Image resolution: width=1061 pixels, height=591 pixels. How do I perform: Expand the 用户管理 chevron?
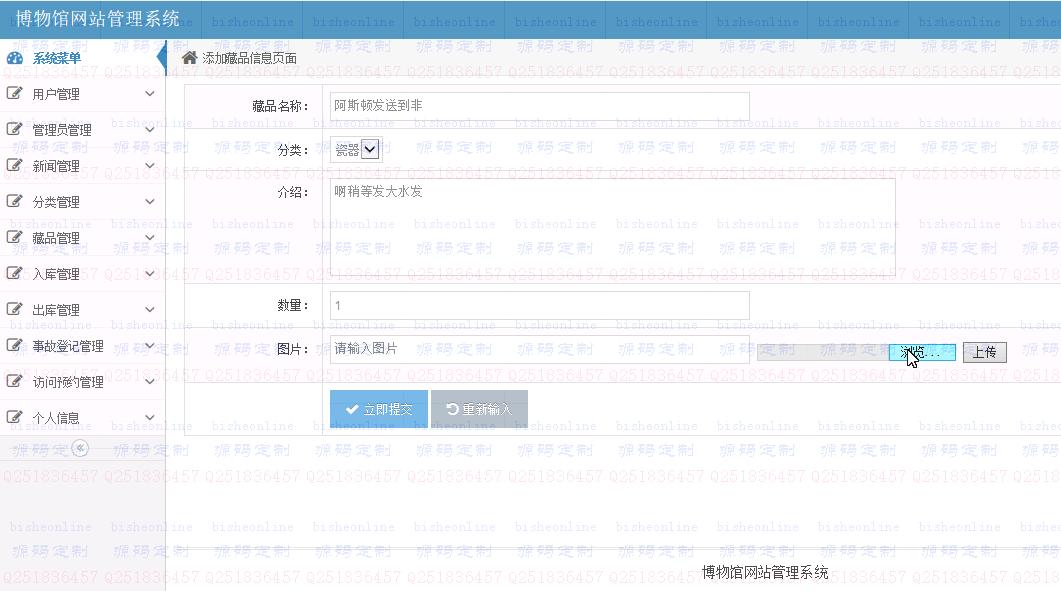pyautogui.click(x=150, y=93)
